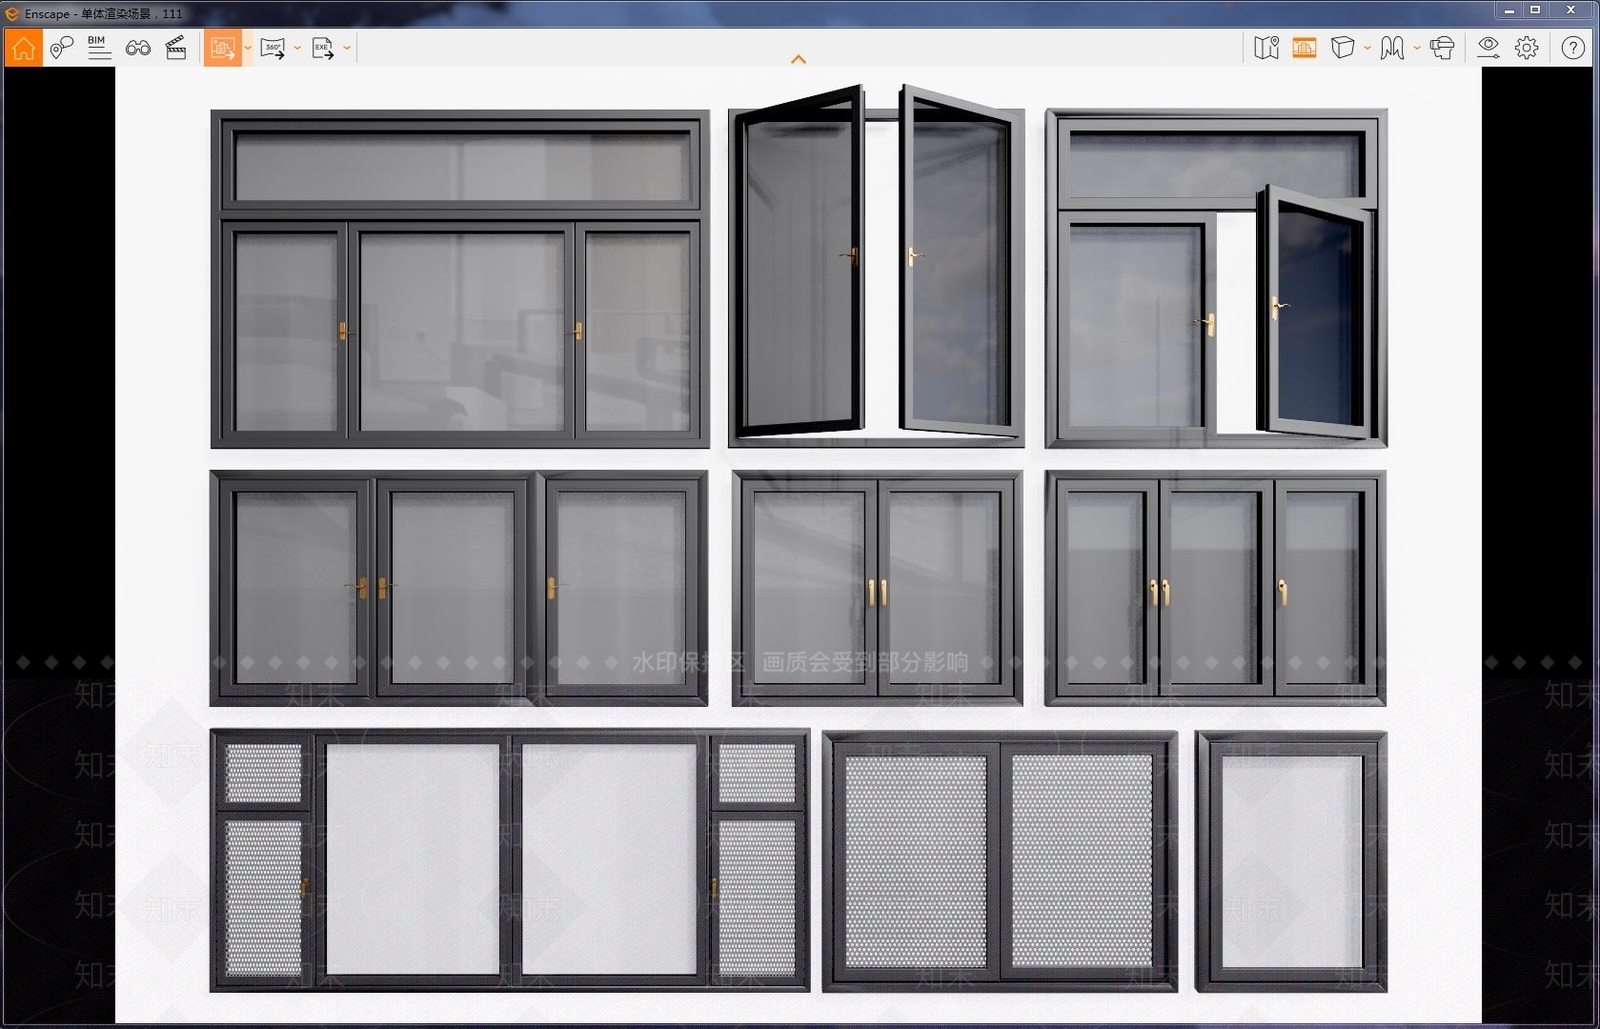Toggle the safe frame icon
This screenshot has height=1029, width=1600.
(x=1304, y=48)
